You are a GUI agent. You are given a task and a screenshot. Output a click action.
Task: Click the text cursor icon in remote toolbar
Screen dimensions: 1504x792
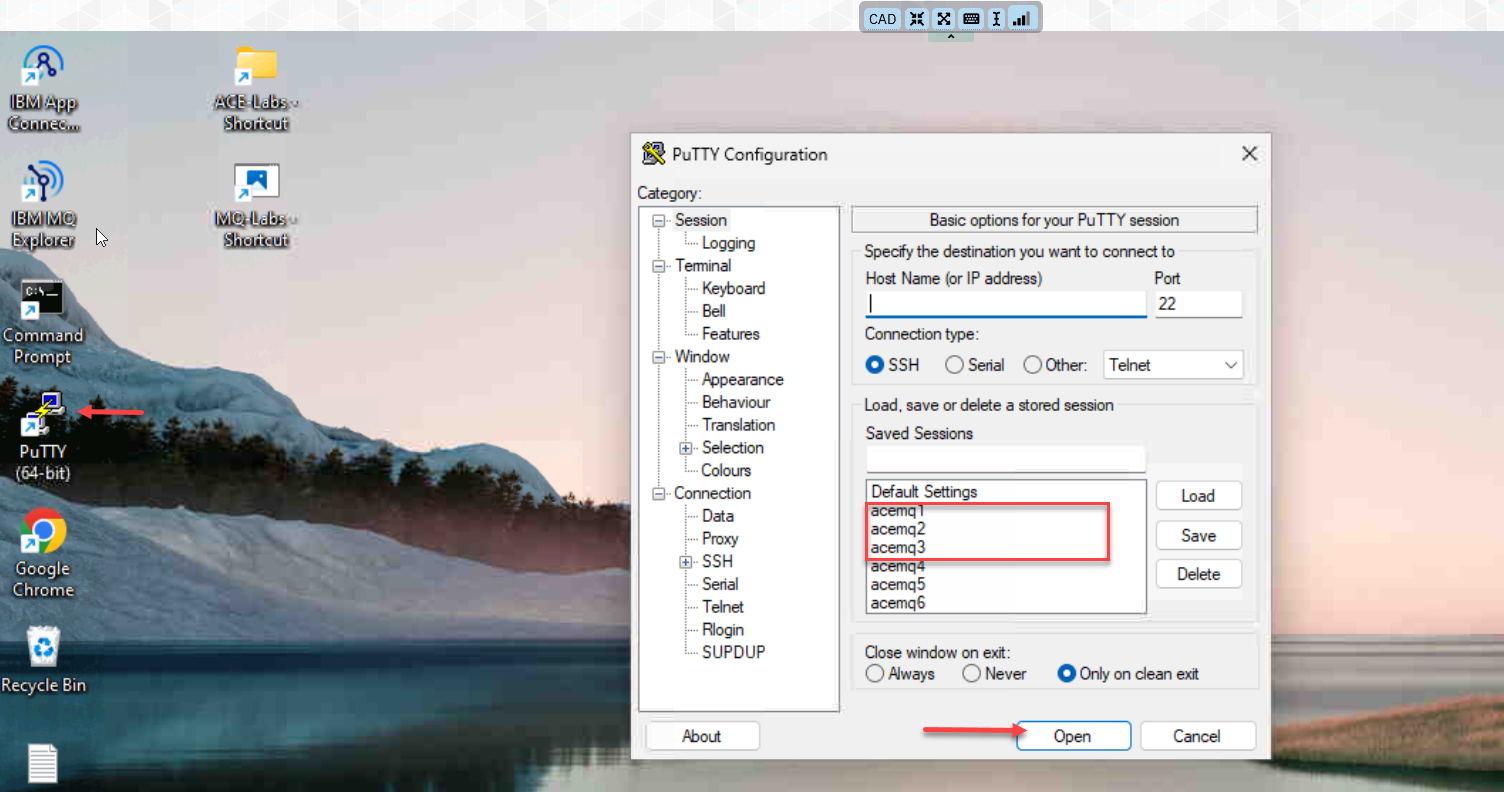coord(996,19)
